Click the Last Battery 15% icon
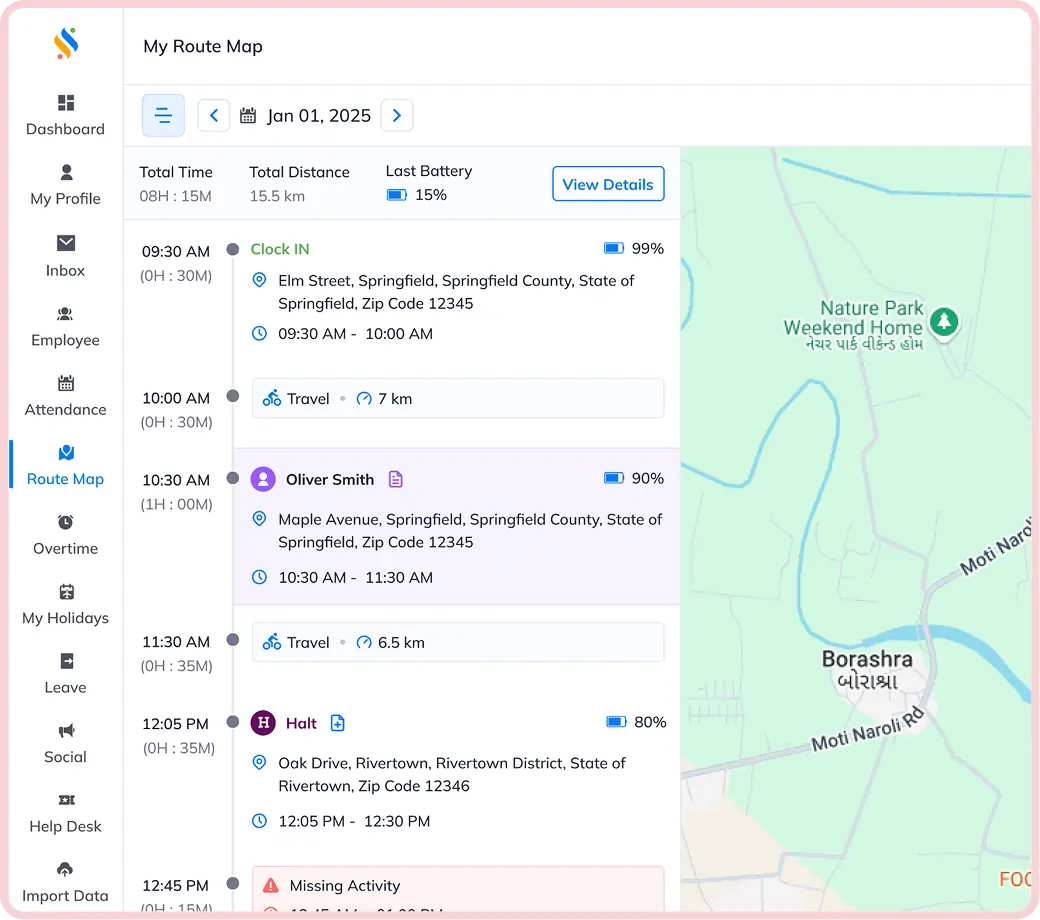Viewport: 1040px width, 920px height. (x=397, y=195)
